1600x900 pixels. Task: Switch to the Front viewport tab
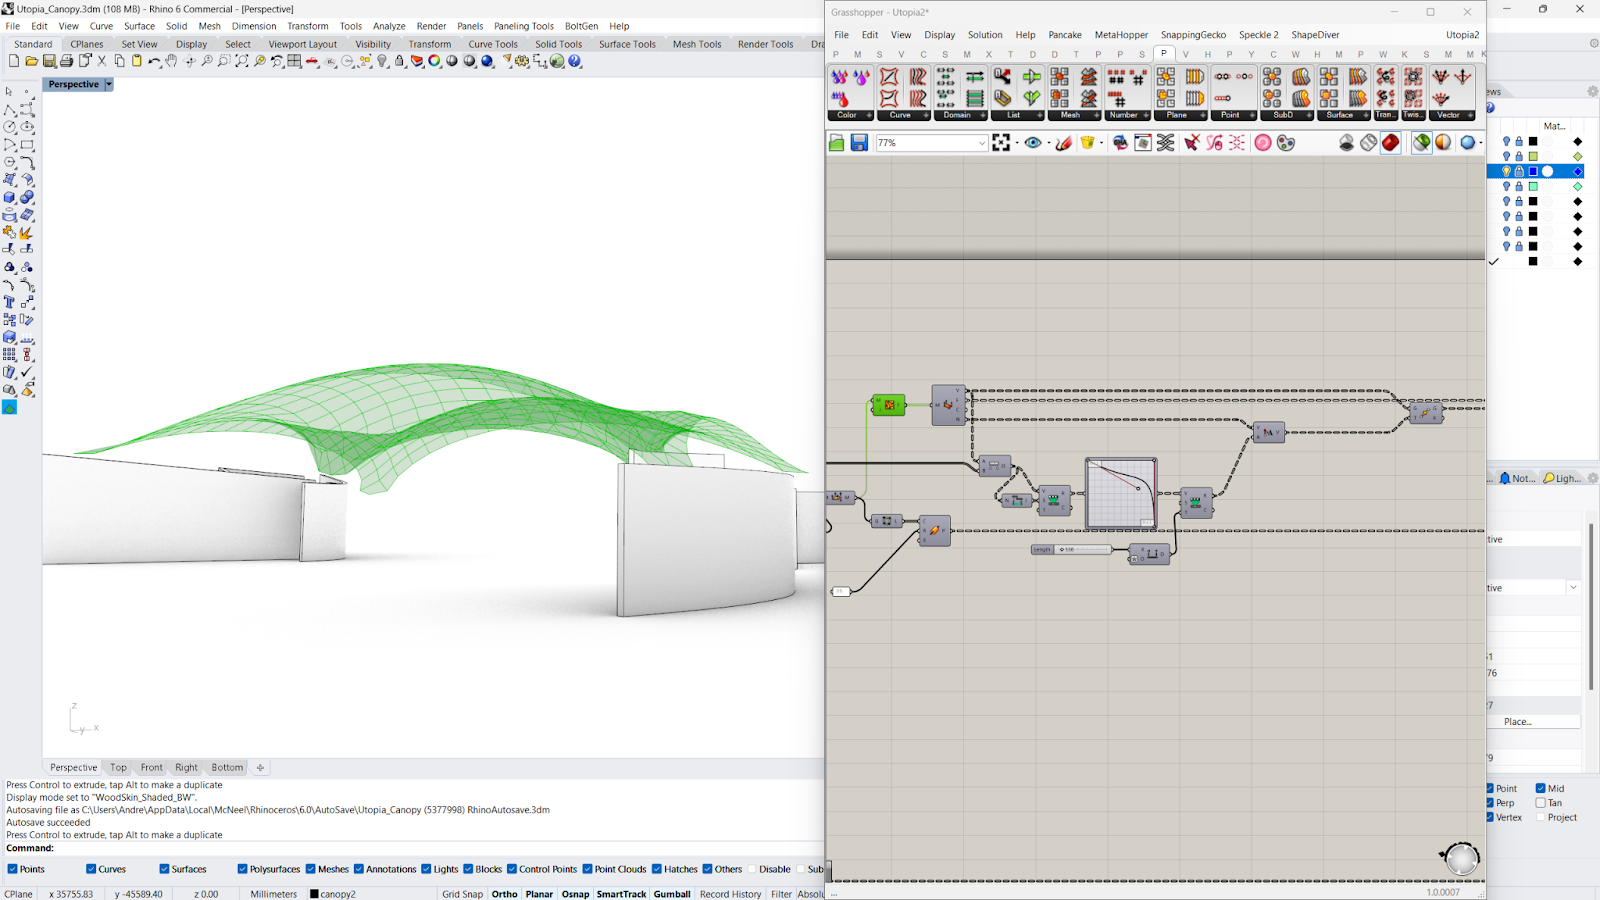[151, 768]
